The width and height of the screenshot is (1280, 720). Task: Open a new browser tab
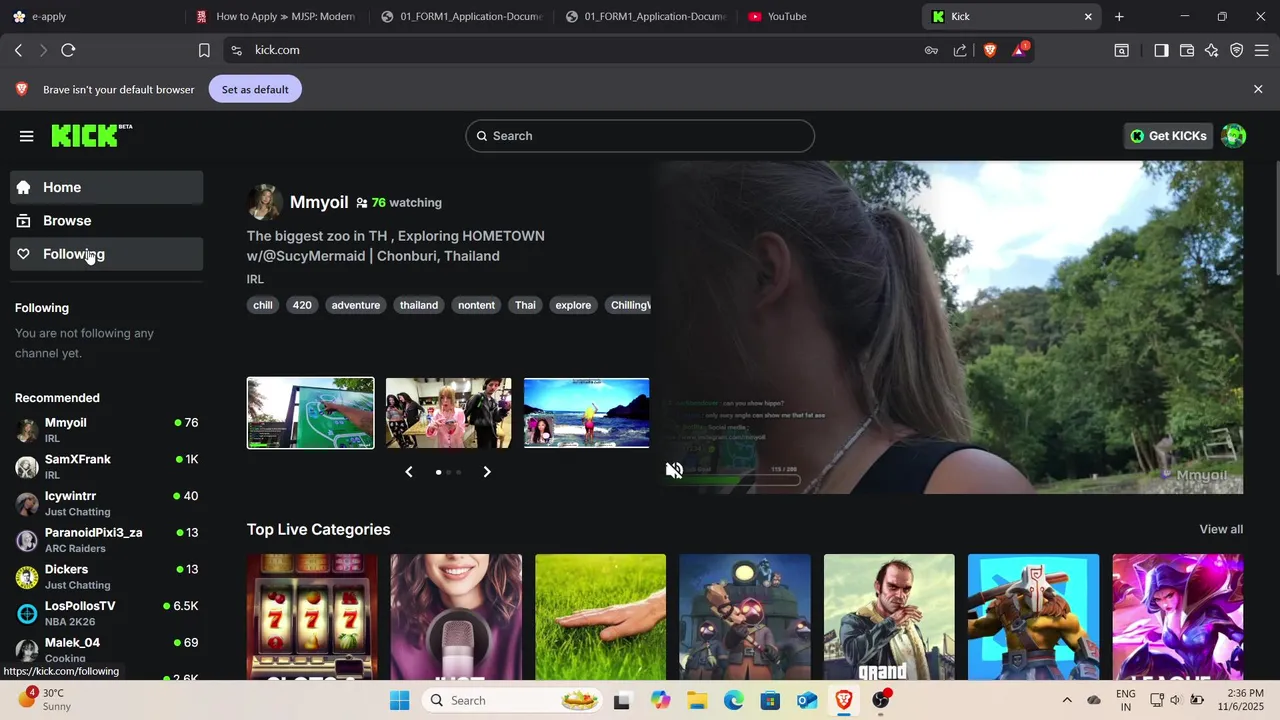(x=1119, y=16)
